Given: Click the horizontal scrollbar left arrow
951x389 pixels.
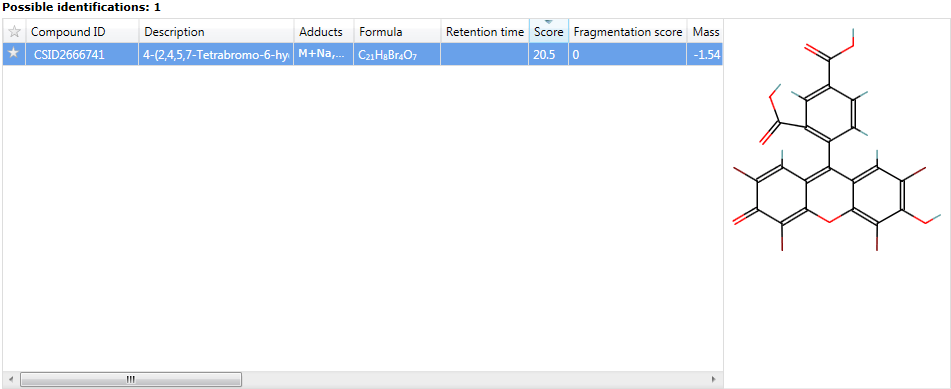Looking at the screenshot, I should 10,379.
